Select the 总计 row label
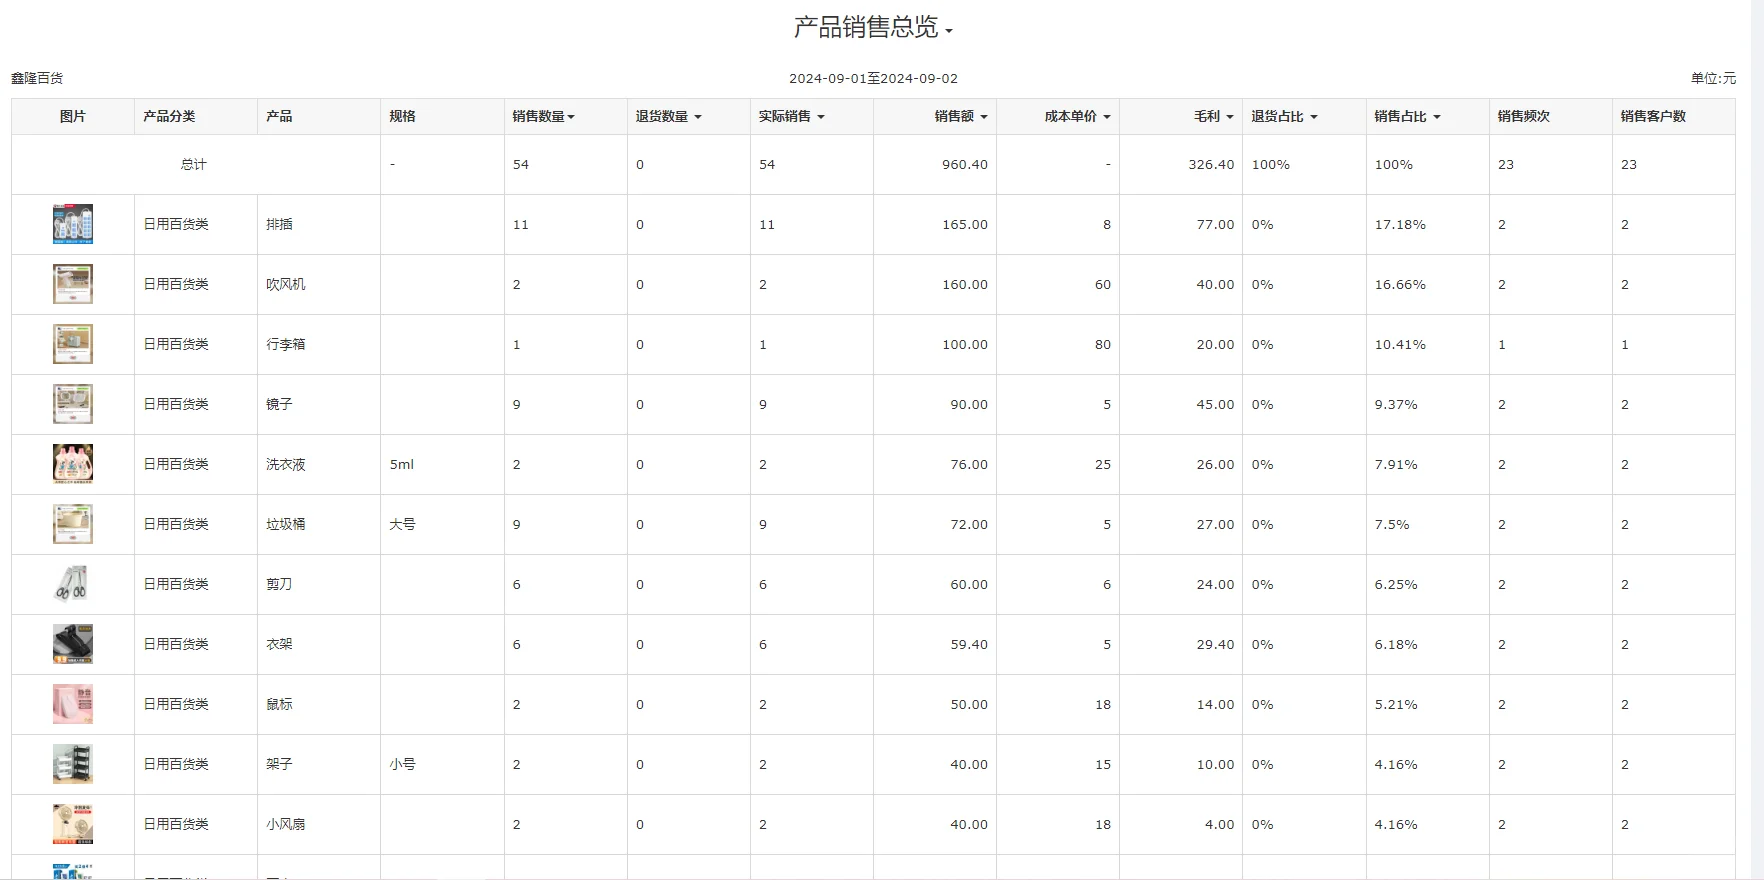This screenshot has width=1764, height=880. tap(194, 164)
